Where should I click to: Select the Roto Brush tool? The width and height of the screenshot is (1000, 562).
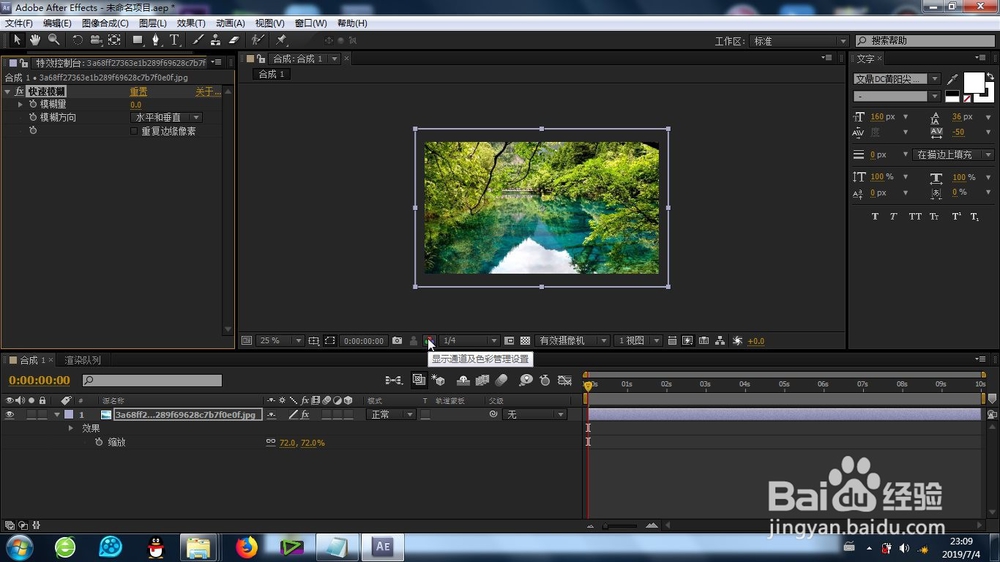[x=257, y=40]
